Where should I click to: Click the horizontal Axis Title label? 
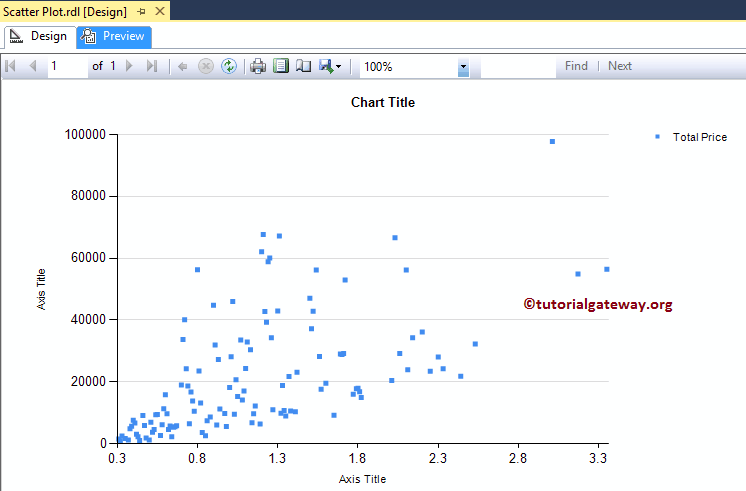point(362,479)
